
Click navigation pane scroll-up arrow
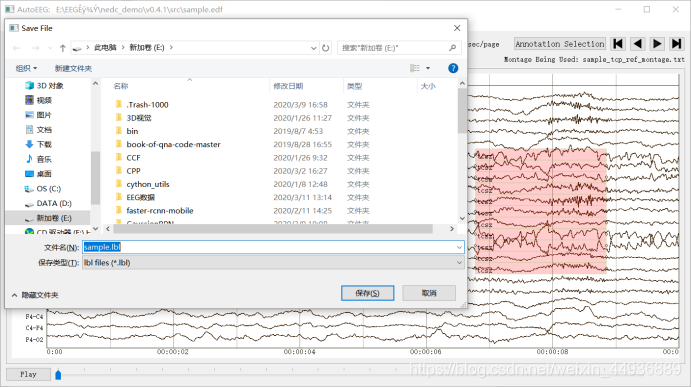coord(95,83)
